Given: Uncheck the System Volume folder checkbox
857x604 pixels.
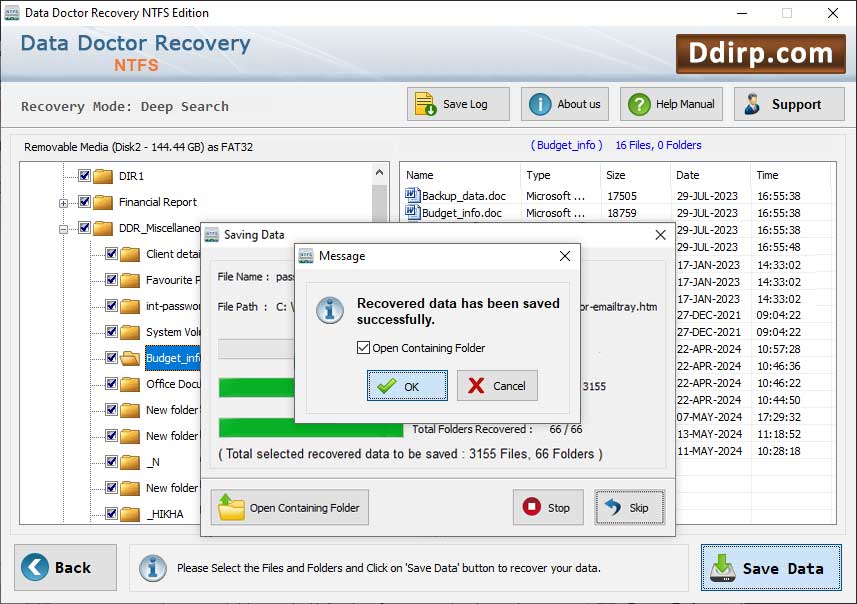Looking at the screenshot, I should [x=111, y=332].
